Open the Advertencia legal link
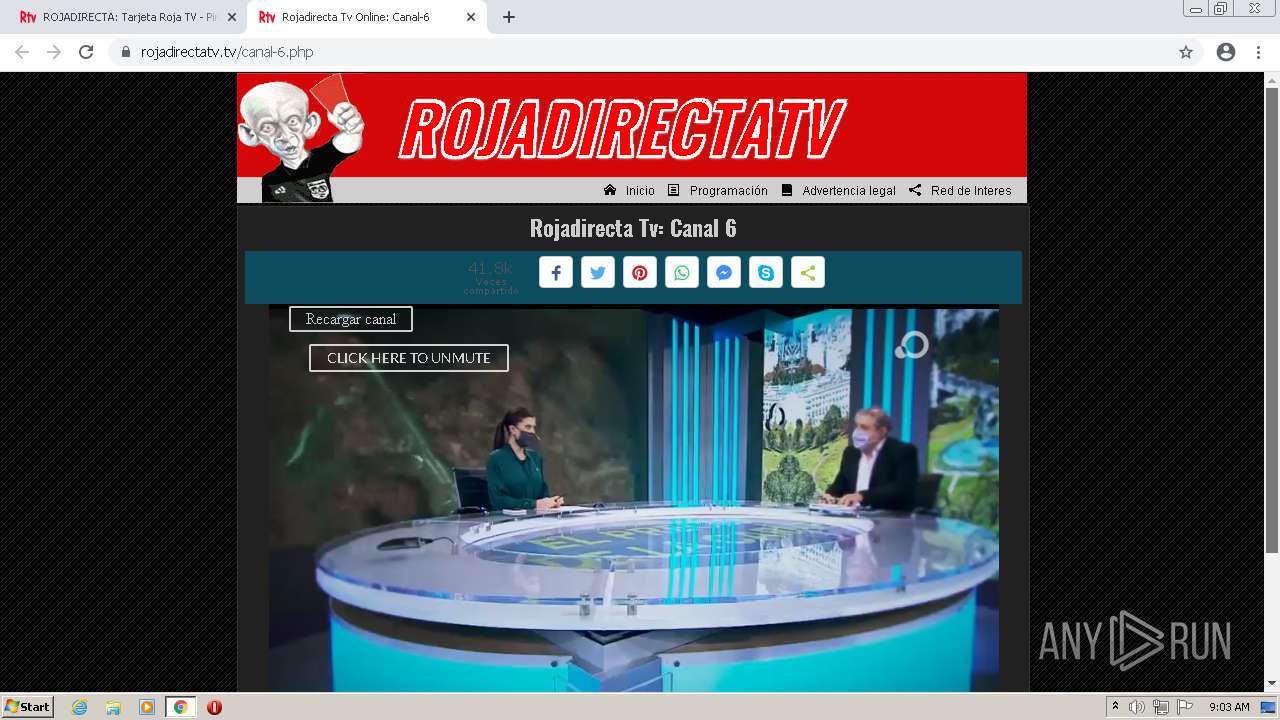The width and height of the screenshot is (1280, 720). pos(849,191)
